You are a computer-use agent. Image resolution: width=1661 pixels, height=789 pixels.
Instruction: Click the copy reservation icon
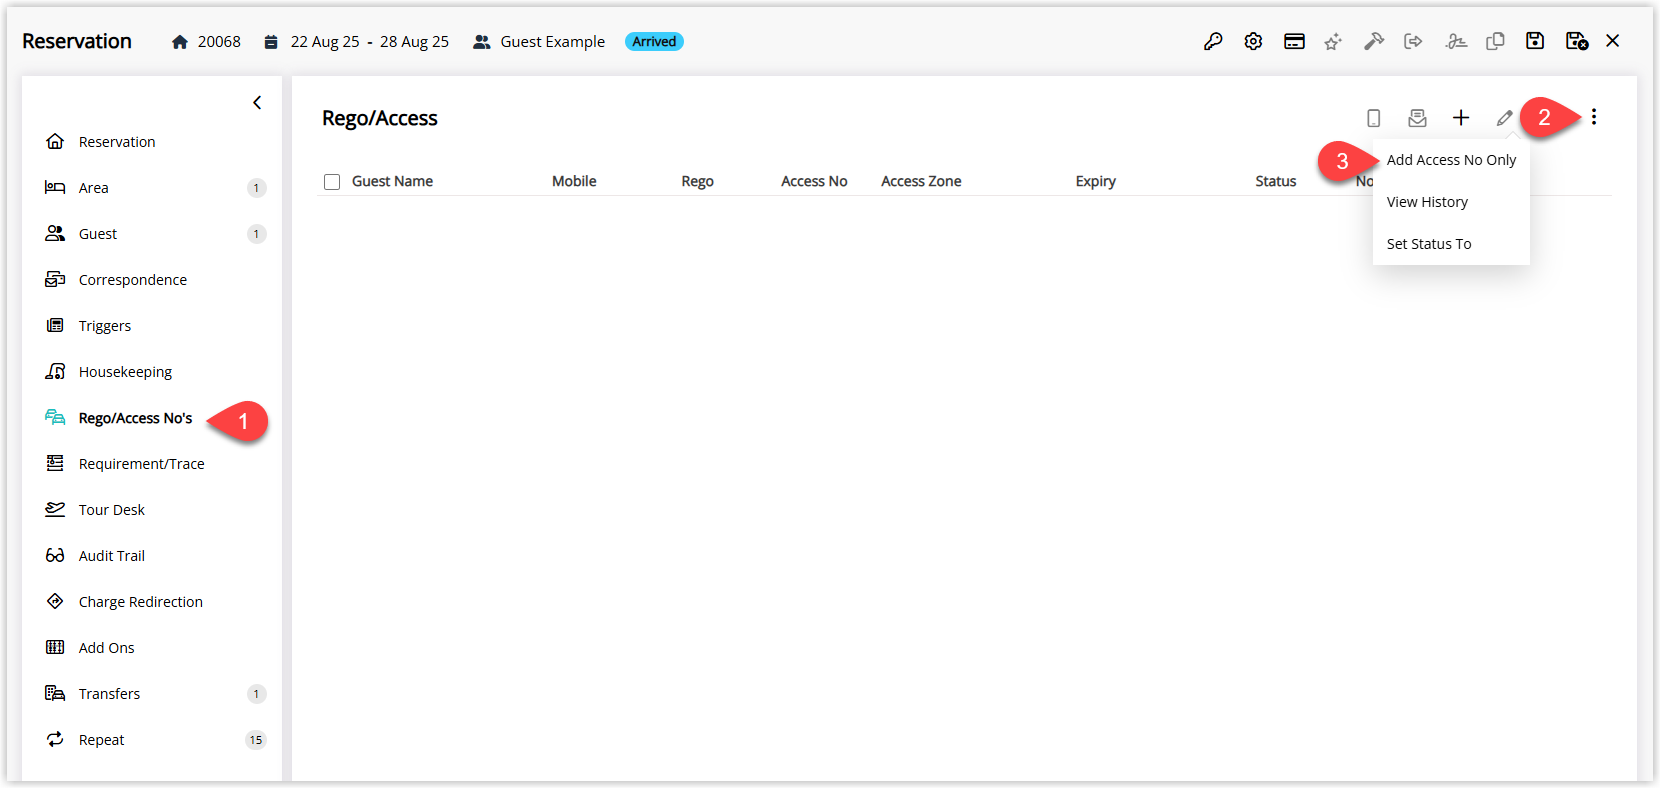pos(1495,41)
